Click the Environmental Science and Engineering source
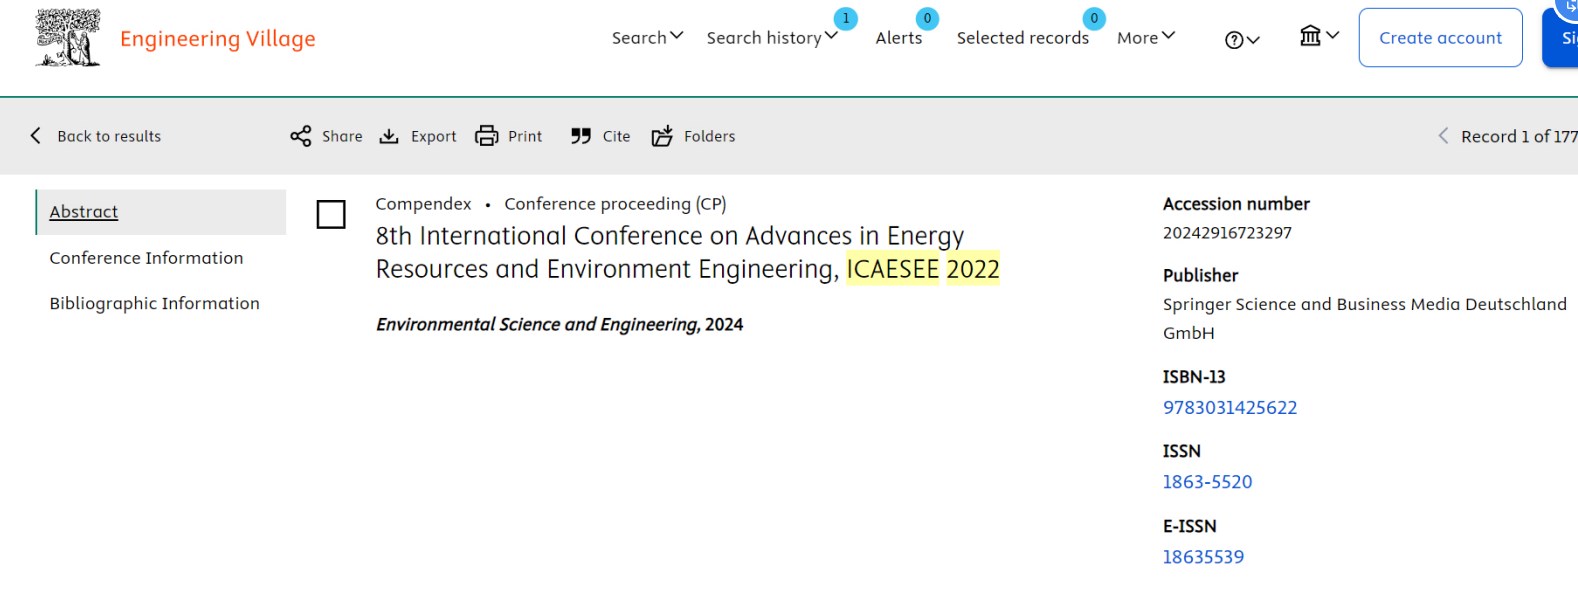The height and width of the screenshot is (593, 1578). pos(537,325)
